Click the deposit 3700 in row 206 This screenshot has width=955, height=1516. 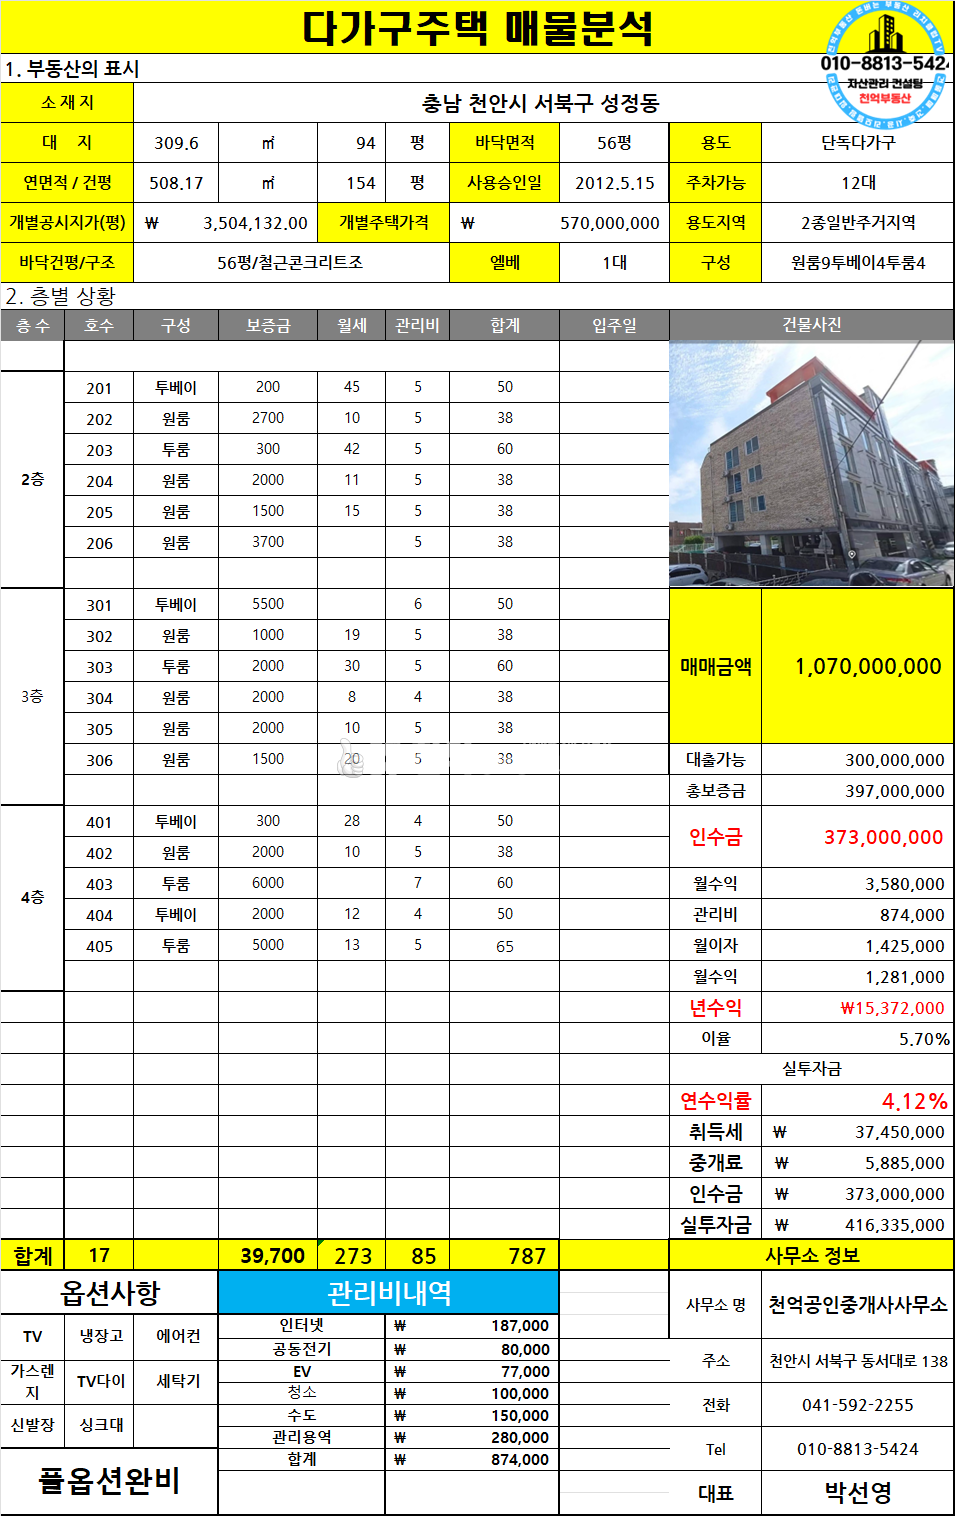[268, 542]
